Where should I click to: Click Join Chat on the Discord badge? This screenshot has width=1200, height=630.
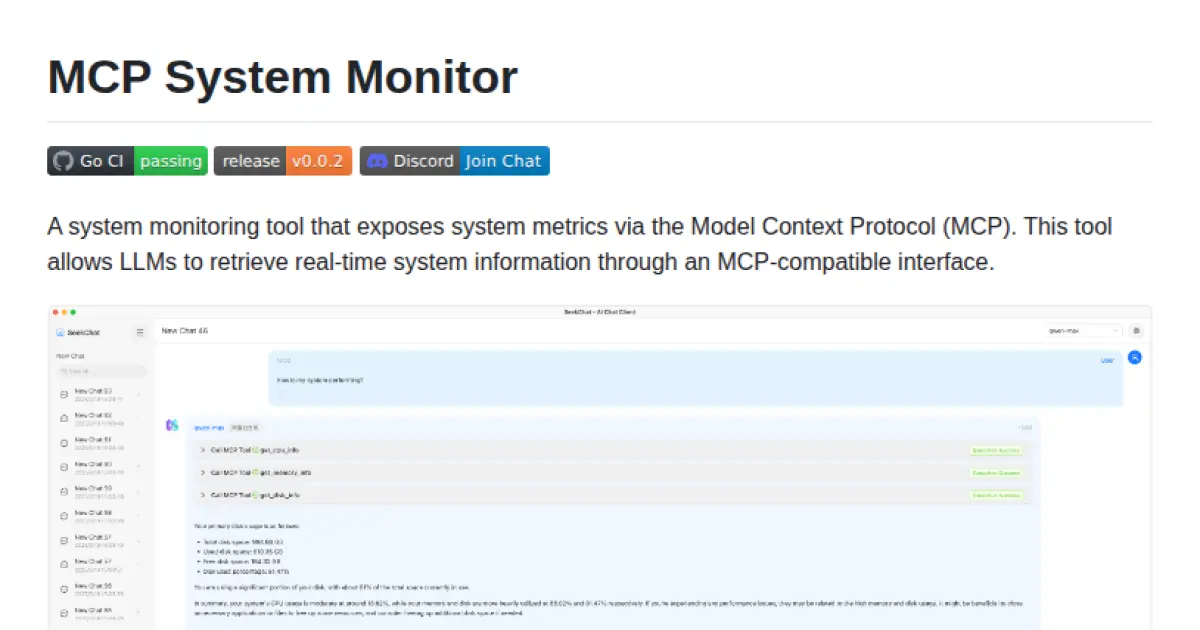click(x=503, y=160)
